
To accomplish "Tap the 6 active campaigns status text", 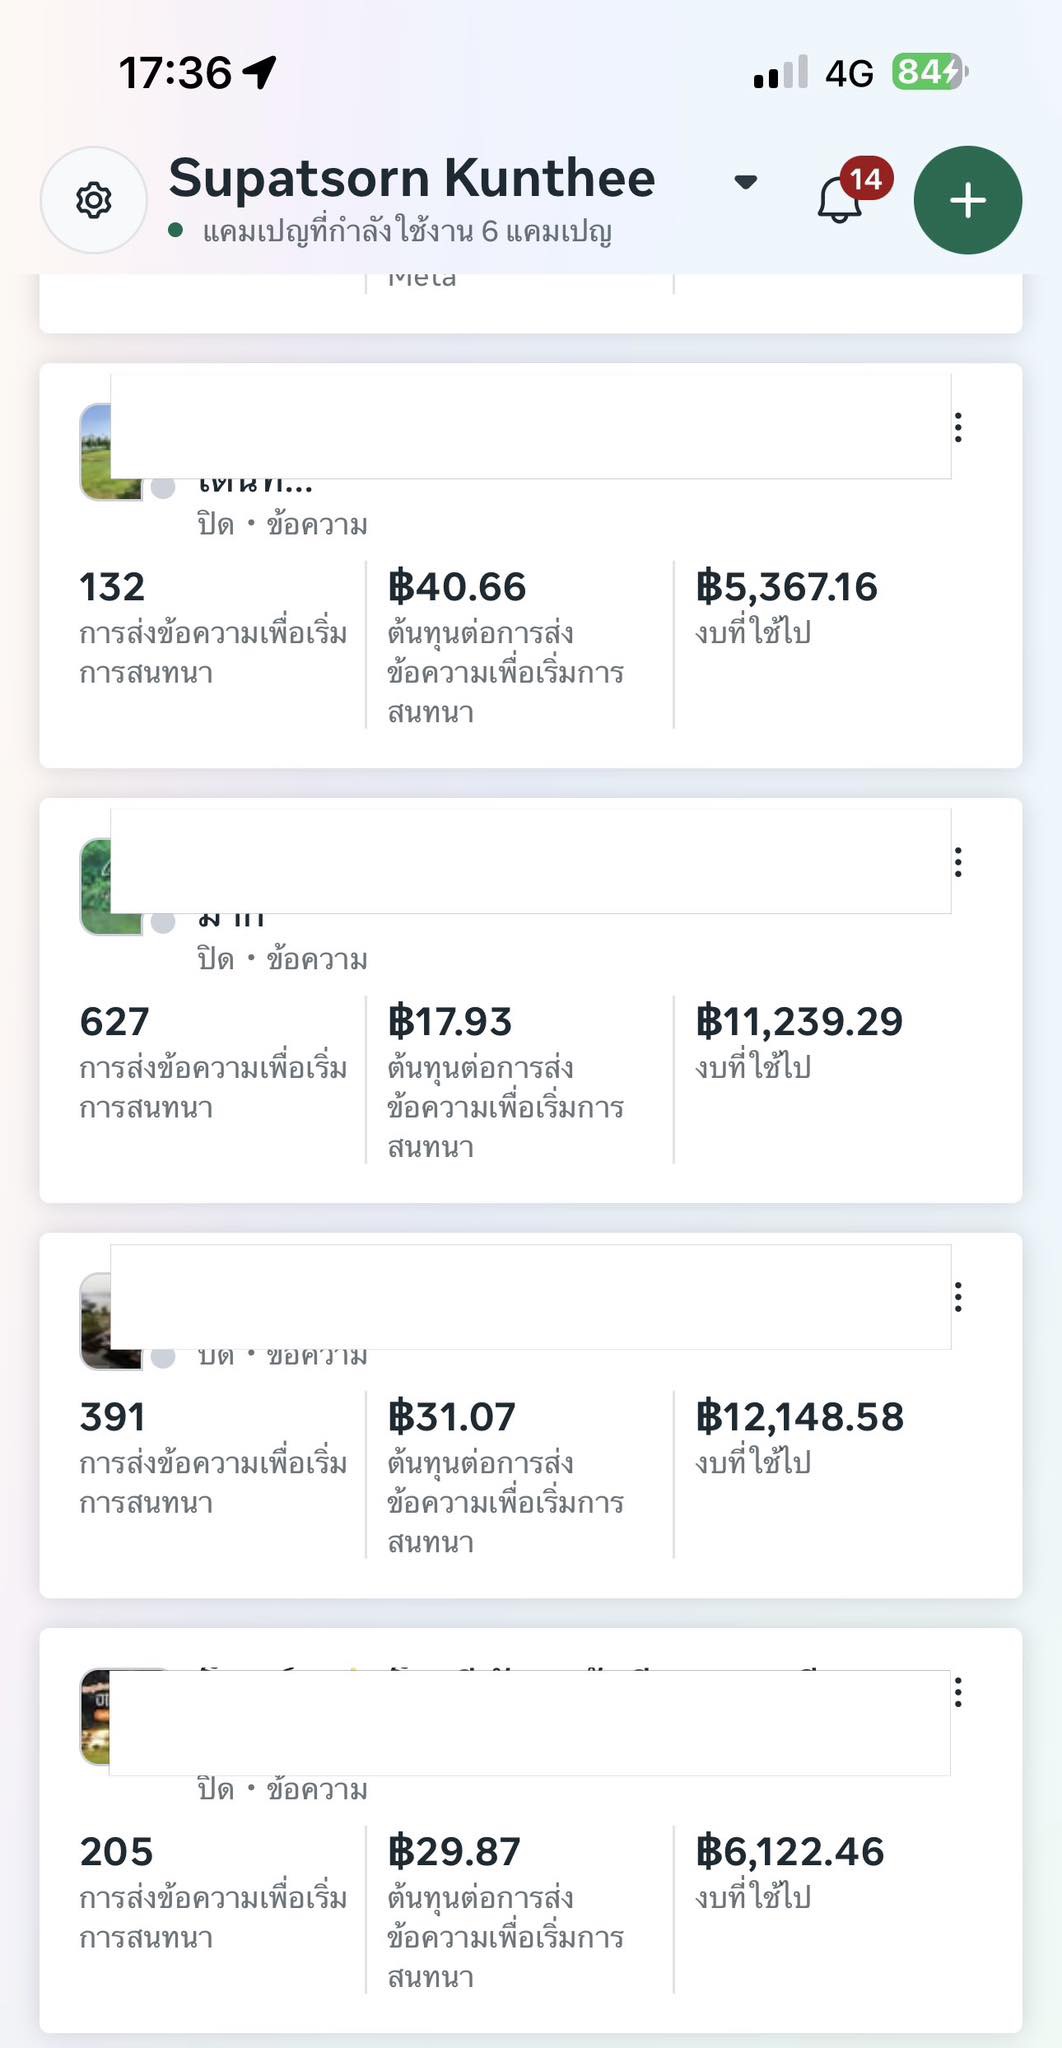I will 406,232.
